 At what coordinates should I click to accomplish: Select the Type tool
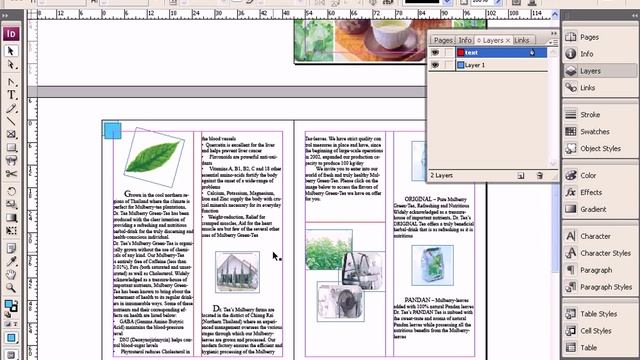(x=11, y=95)
